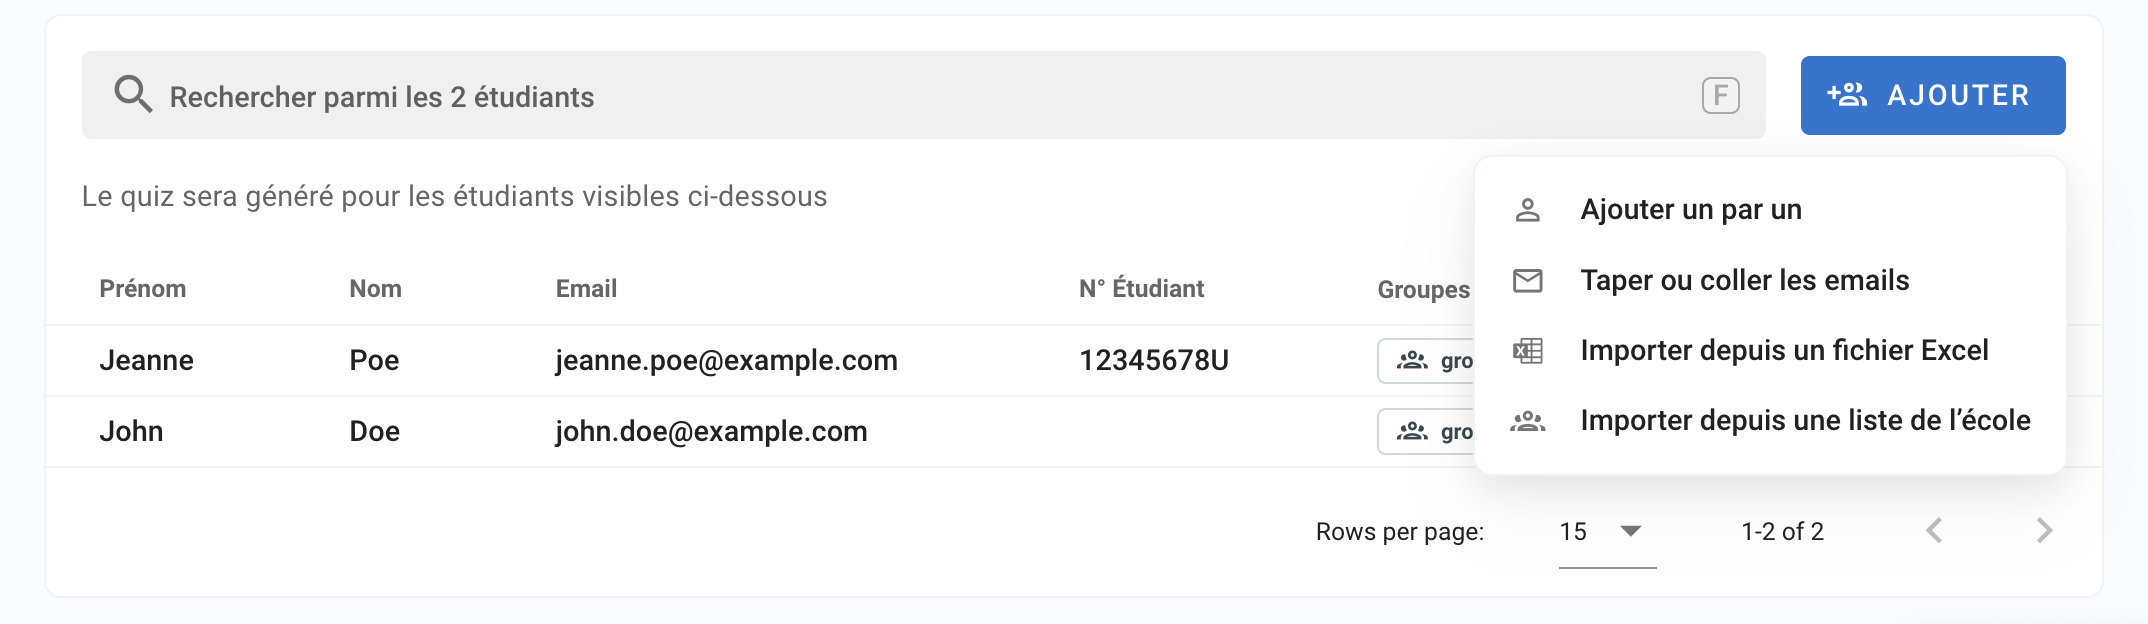Image resolution: width=2148 pixels, height=624 pixels.
Task: Click the school list group icon
Action: coord(1527,421)
